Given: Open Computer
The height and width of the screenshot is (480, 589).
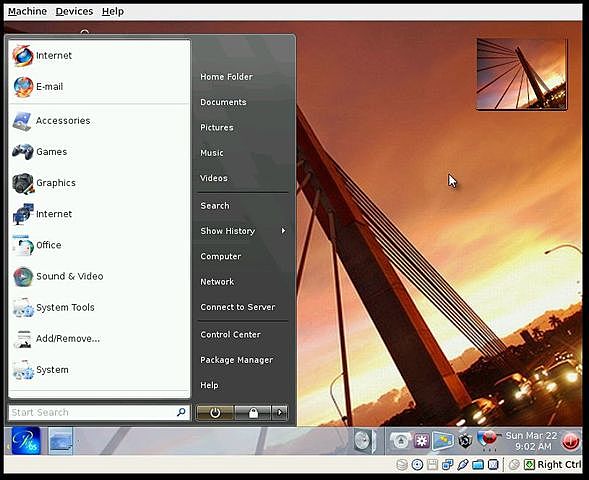Looking at the screenshot, I should tap(220, 256).
